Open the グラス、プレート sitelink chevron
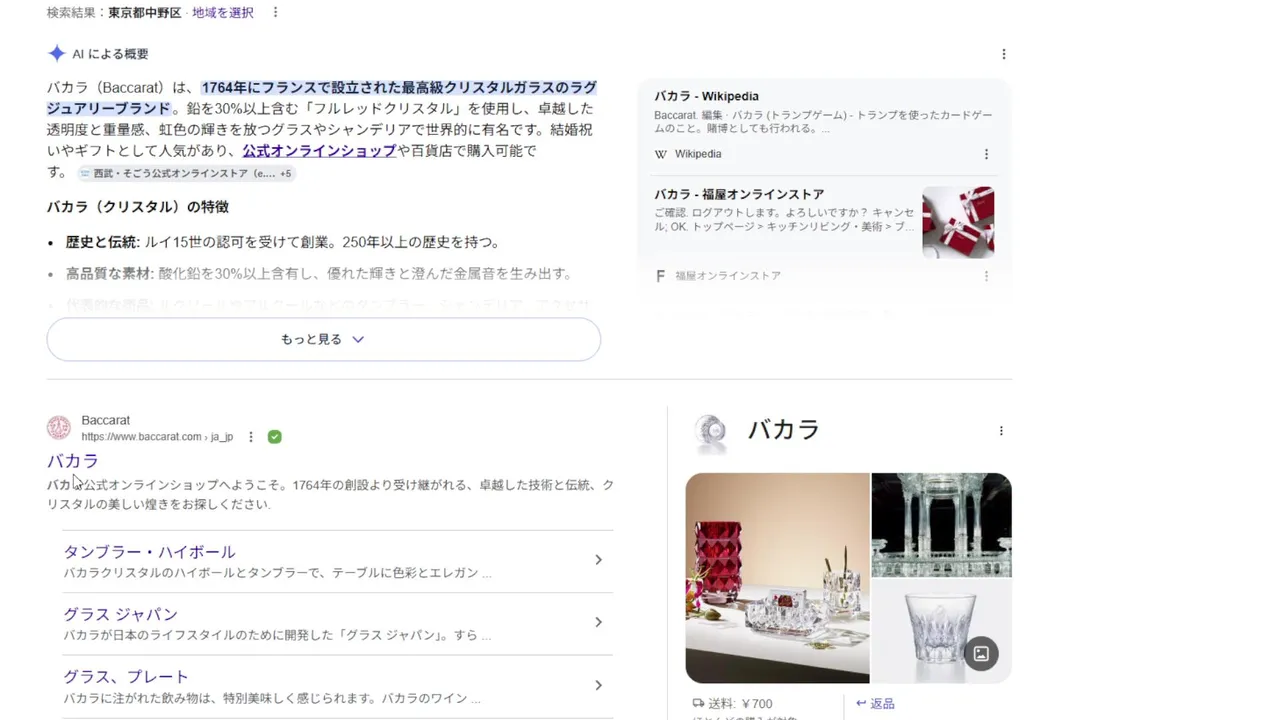The height and width of the screenshot is (720, 1280). 598,685
